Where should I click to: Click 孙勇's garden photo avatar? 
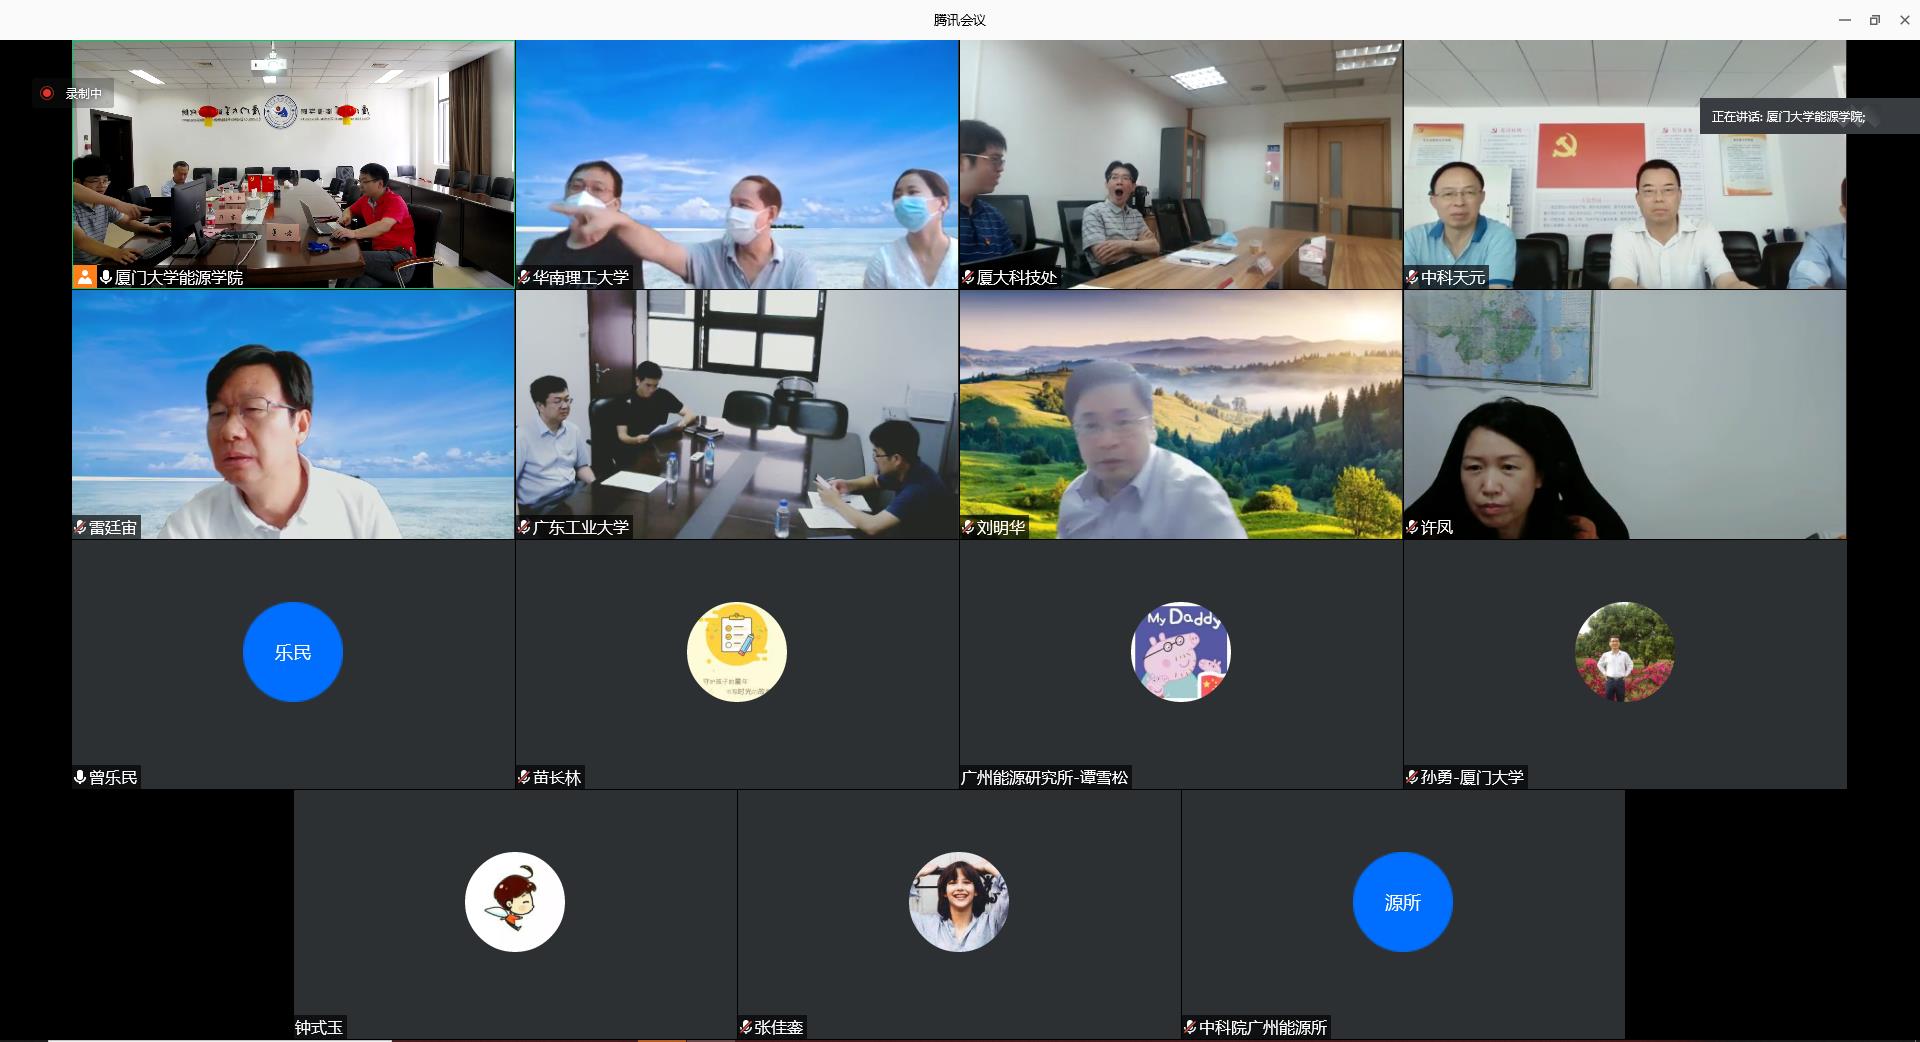point(1625,652)
